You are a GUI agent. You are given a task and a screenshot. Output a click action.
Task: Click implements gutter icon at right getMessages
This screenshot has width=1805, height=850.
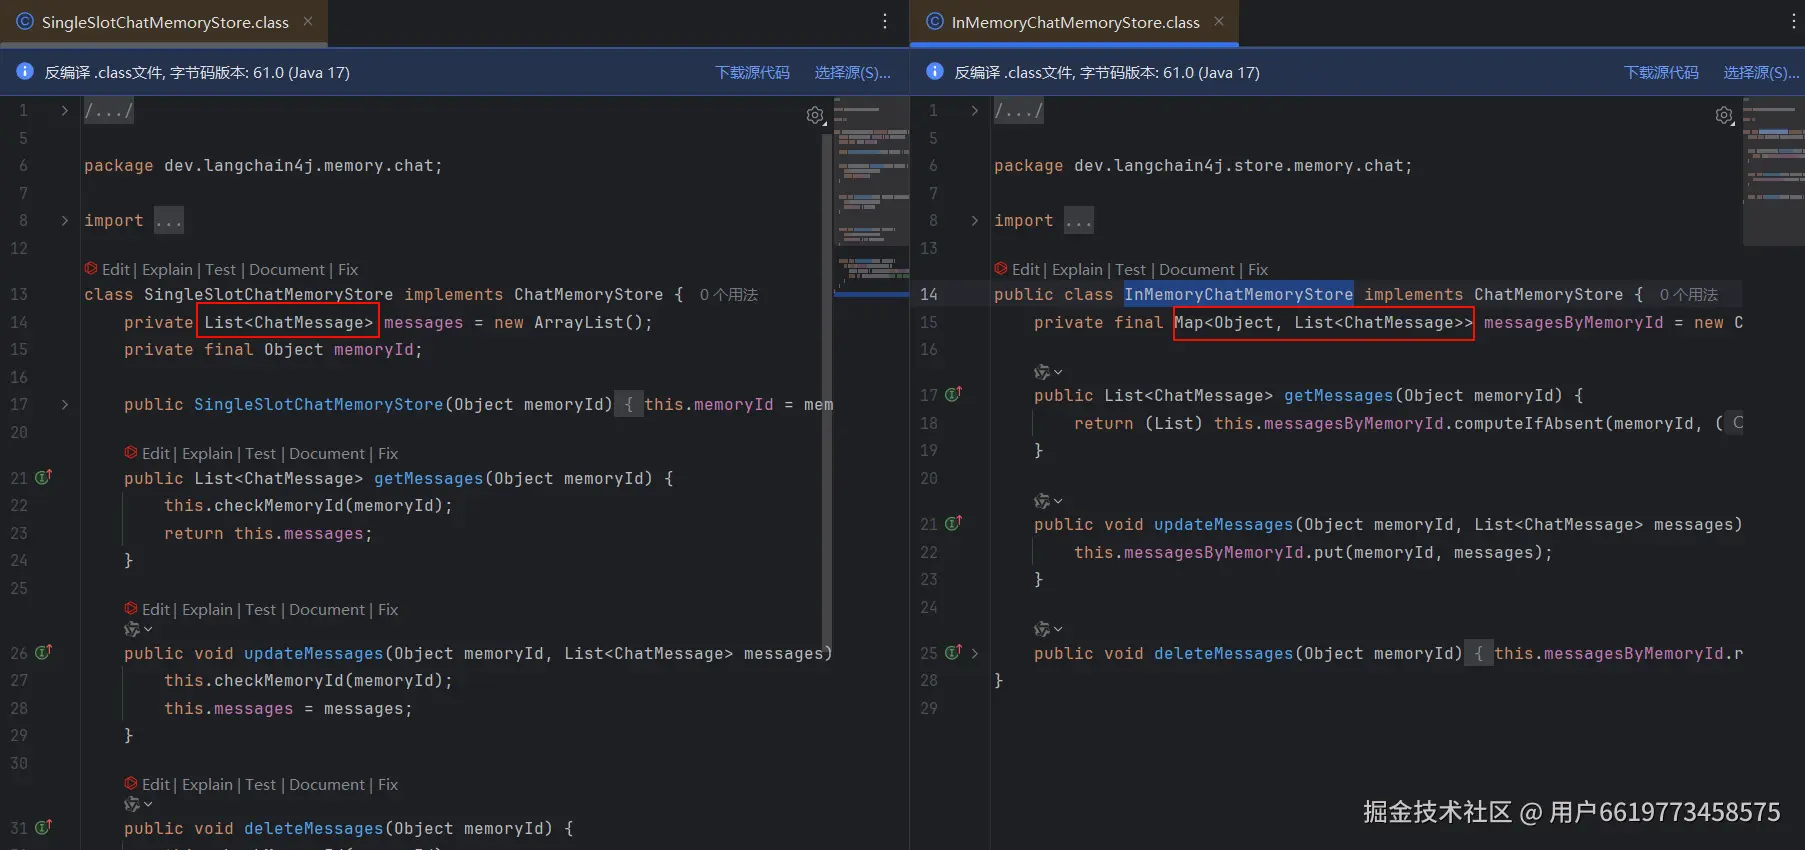click(953, 394)
